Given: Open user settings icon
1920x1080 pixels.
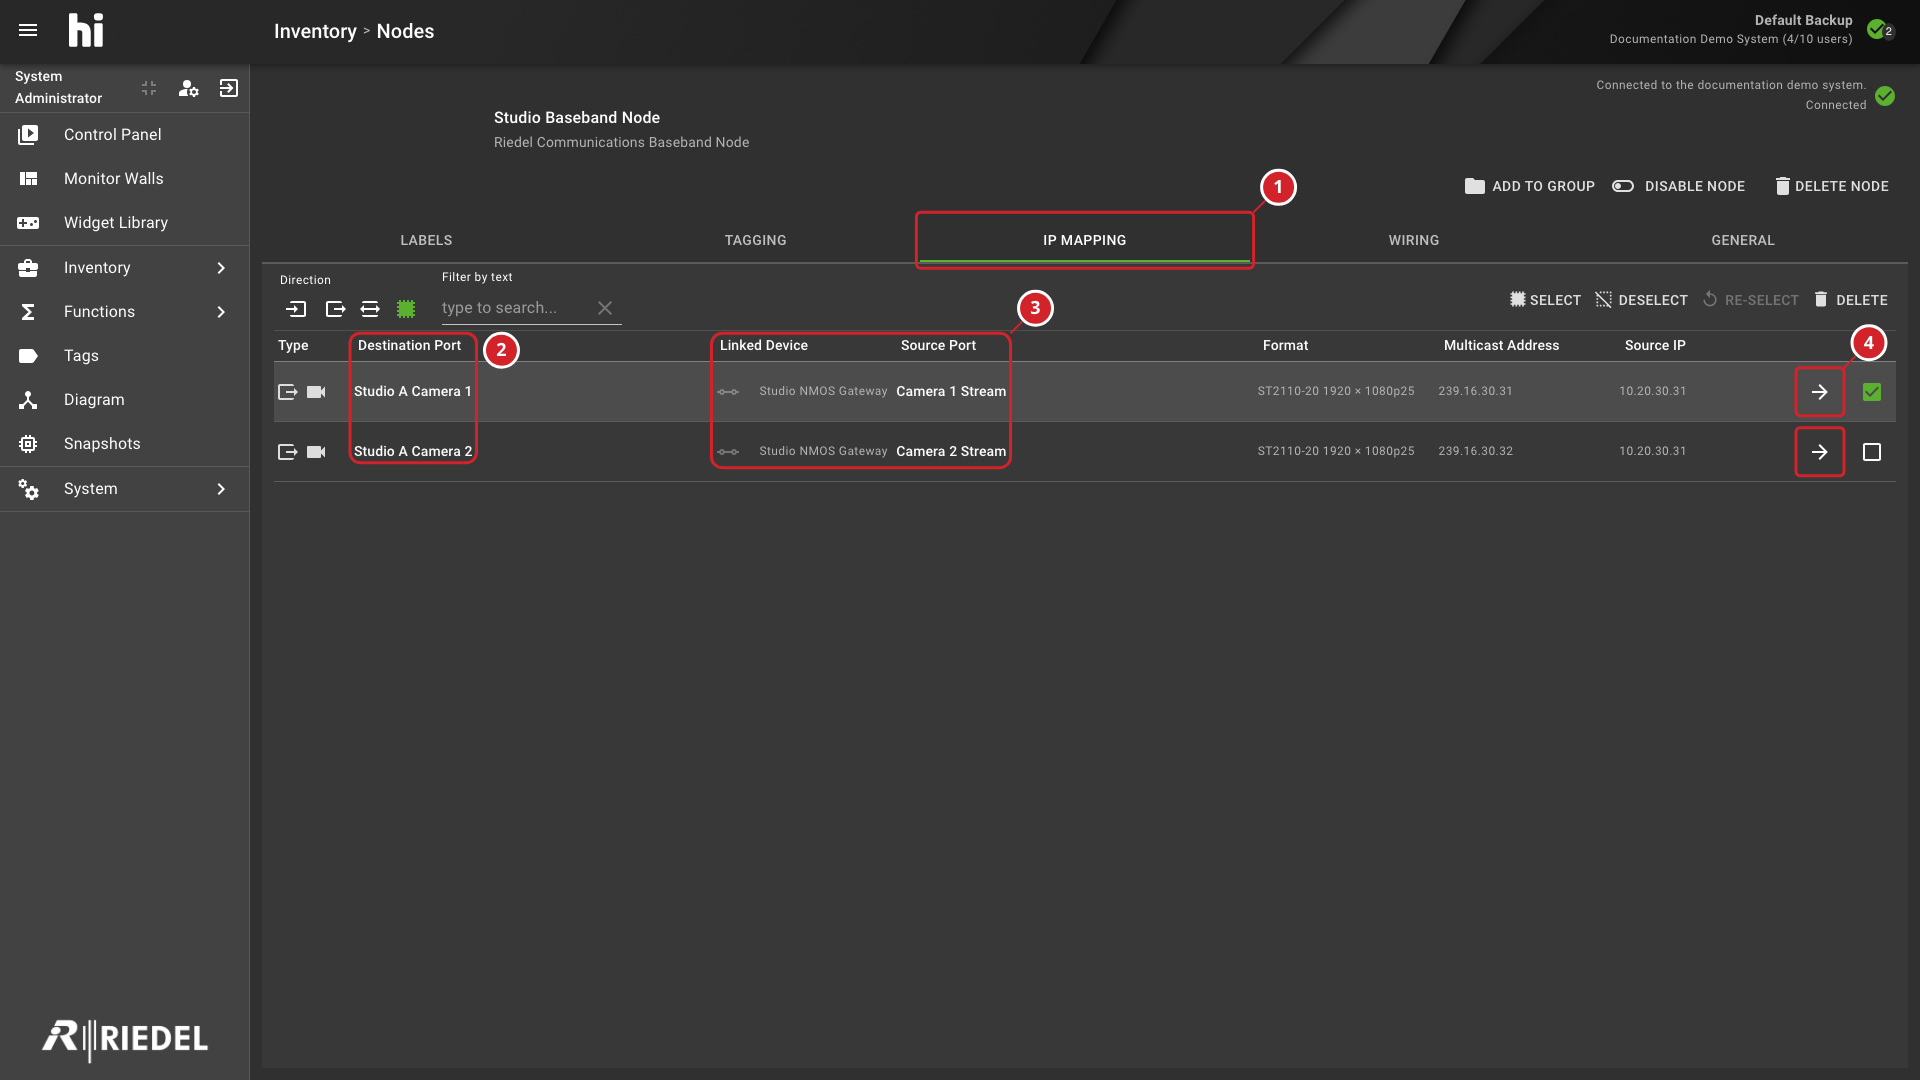Looking at the screenshot, I should (x=188, y=88).
